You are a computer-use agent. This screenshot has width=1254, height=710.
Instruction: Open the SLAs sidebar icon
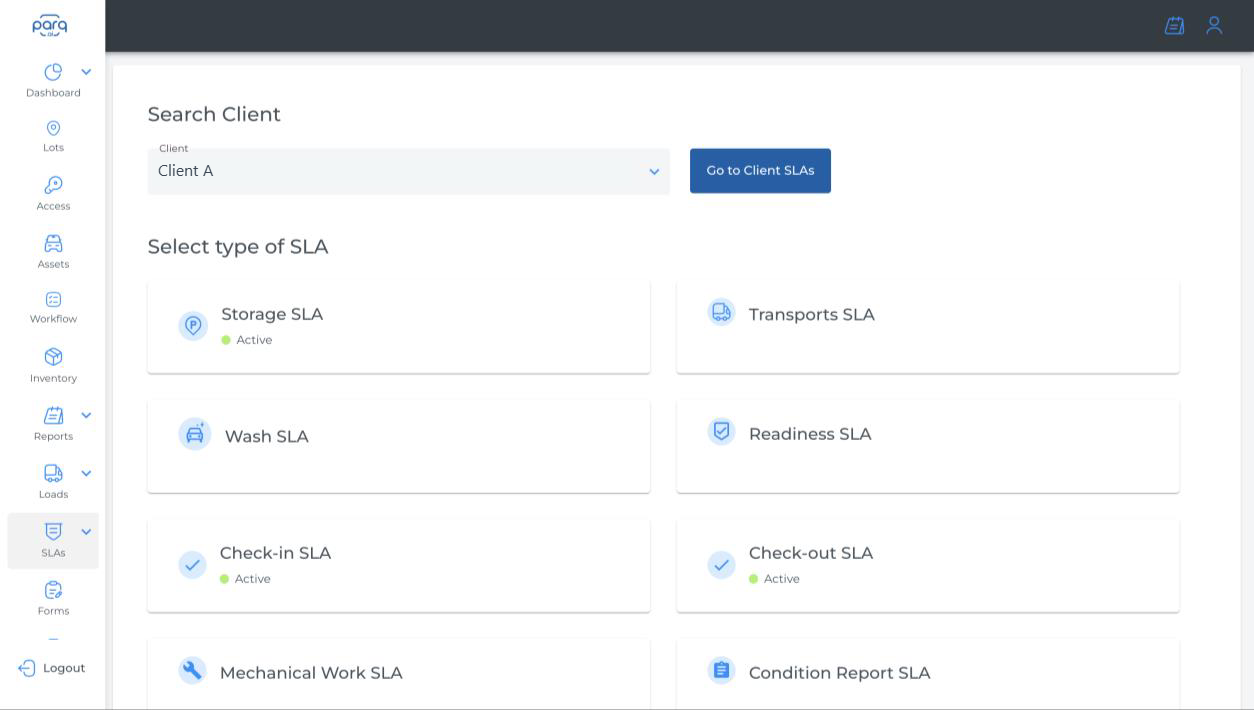click(x=53, y=531)
